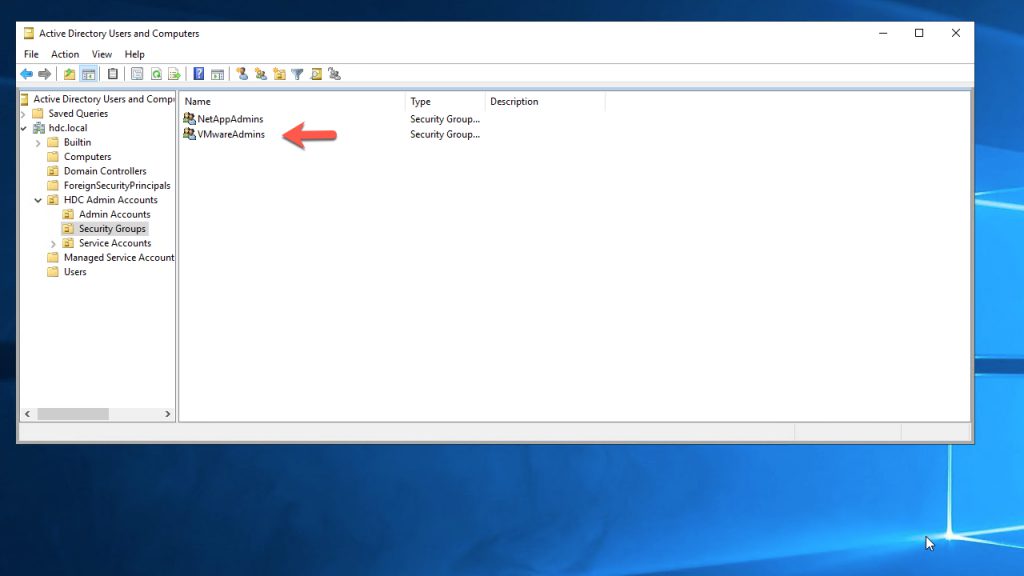Screen dimensions: 1024x576
Task: Click Add to group toolbar icon
Action: (335, 74)
